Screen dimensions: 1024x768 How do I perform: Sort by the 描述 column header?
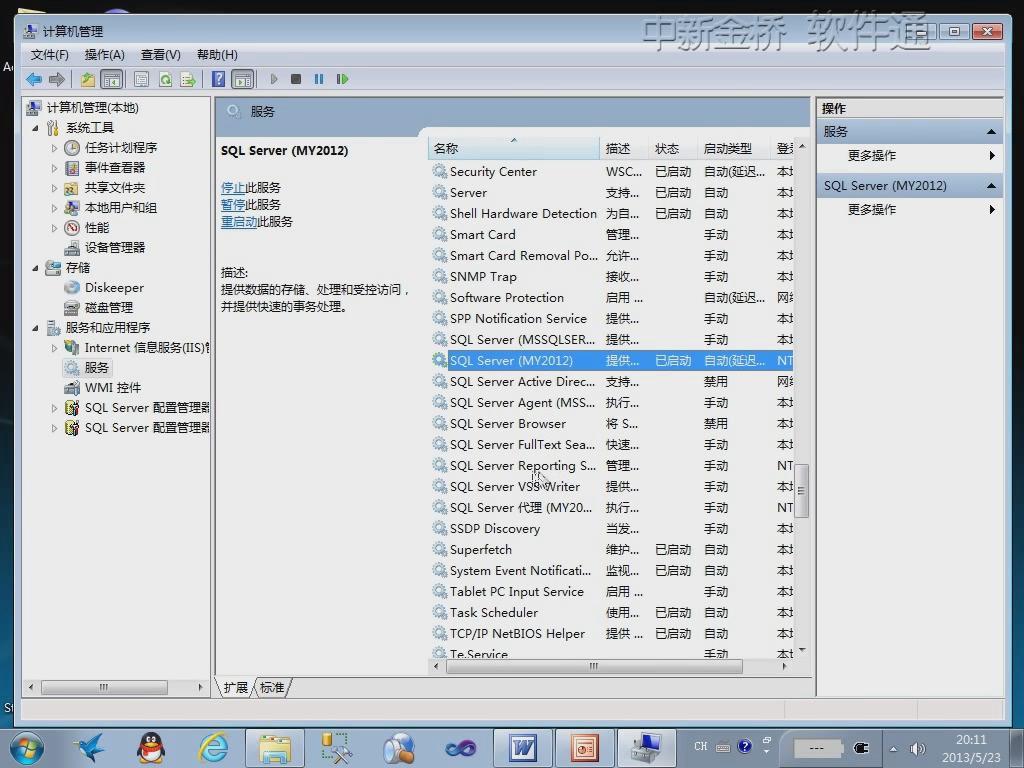click(624, 148)
